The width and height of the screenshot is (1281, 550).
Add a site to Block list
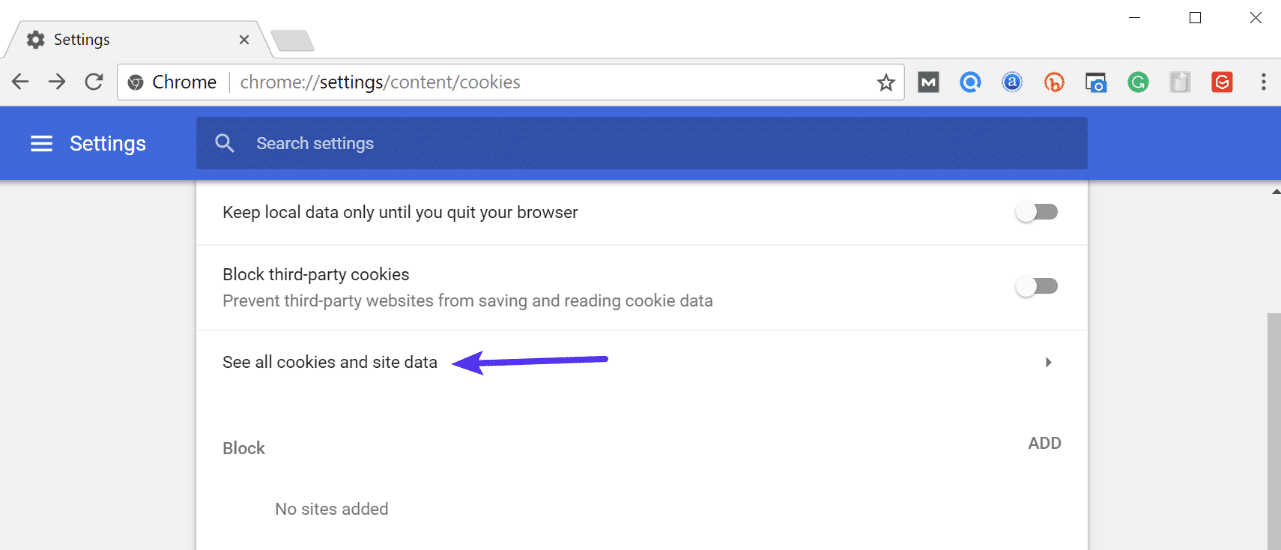click(1044, 444)
